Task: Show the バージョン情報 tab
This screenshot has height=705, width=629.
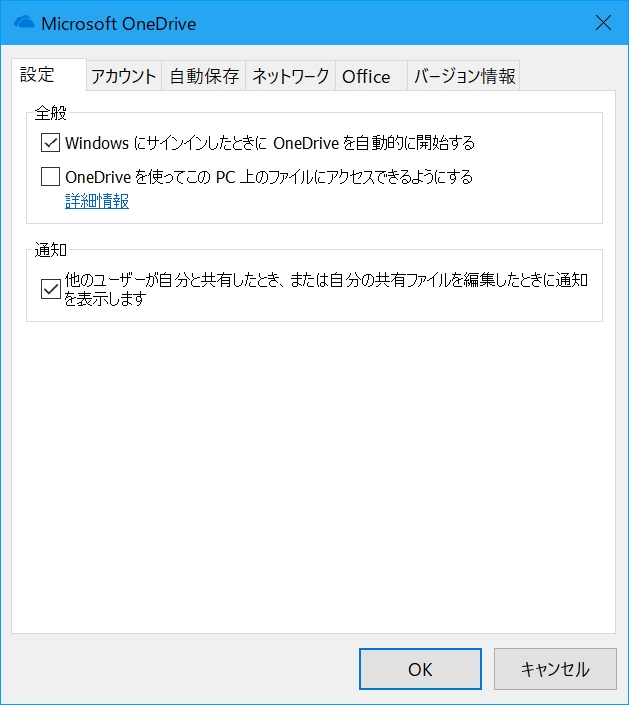Action: coord(464,76)
